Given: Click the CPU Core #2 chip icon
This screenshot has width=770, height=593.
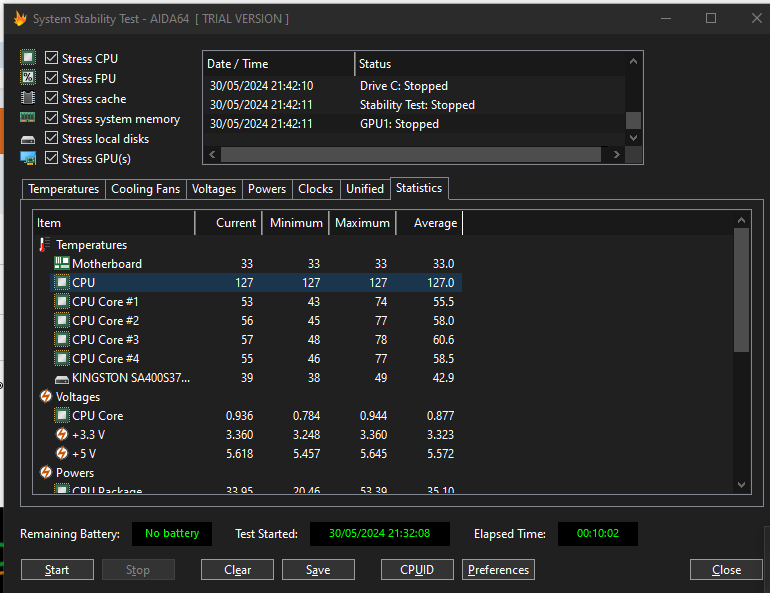Looking at the screenshot, I should click(62, 321).
